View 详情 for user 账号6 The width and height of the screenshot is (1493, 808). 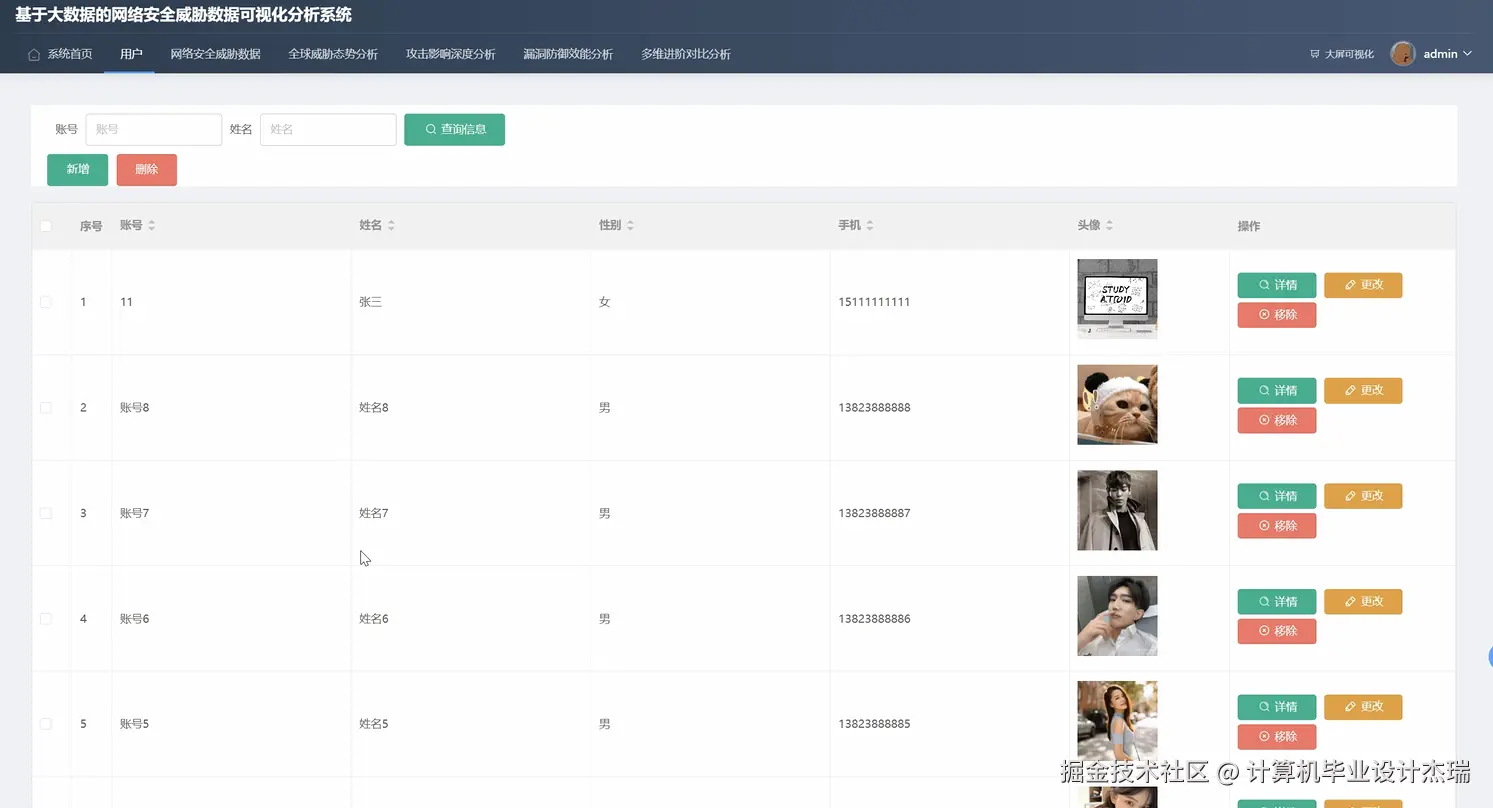(1277, 602)
